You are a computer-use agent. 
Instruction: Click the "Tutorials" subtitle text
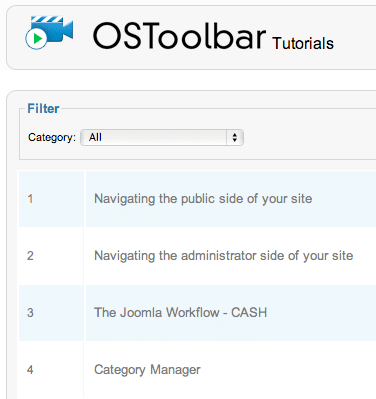[x=303, y=43]
